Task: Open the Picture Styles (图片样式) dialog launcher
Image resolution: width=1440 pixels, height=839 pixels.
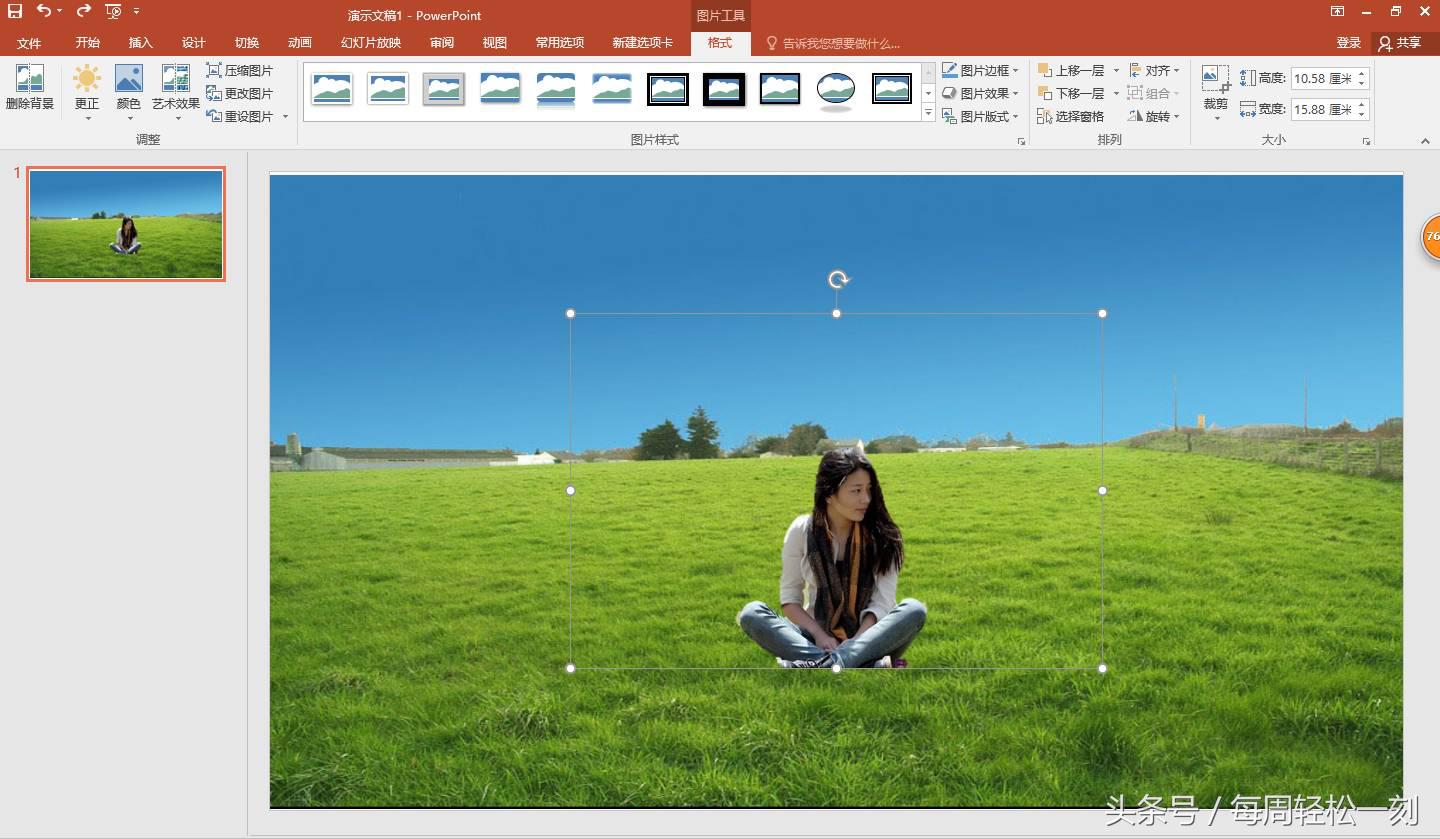Action: (x=1021, y=142)
